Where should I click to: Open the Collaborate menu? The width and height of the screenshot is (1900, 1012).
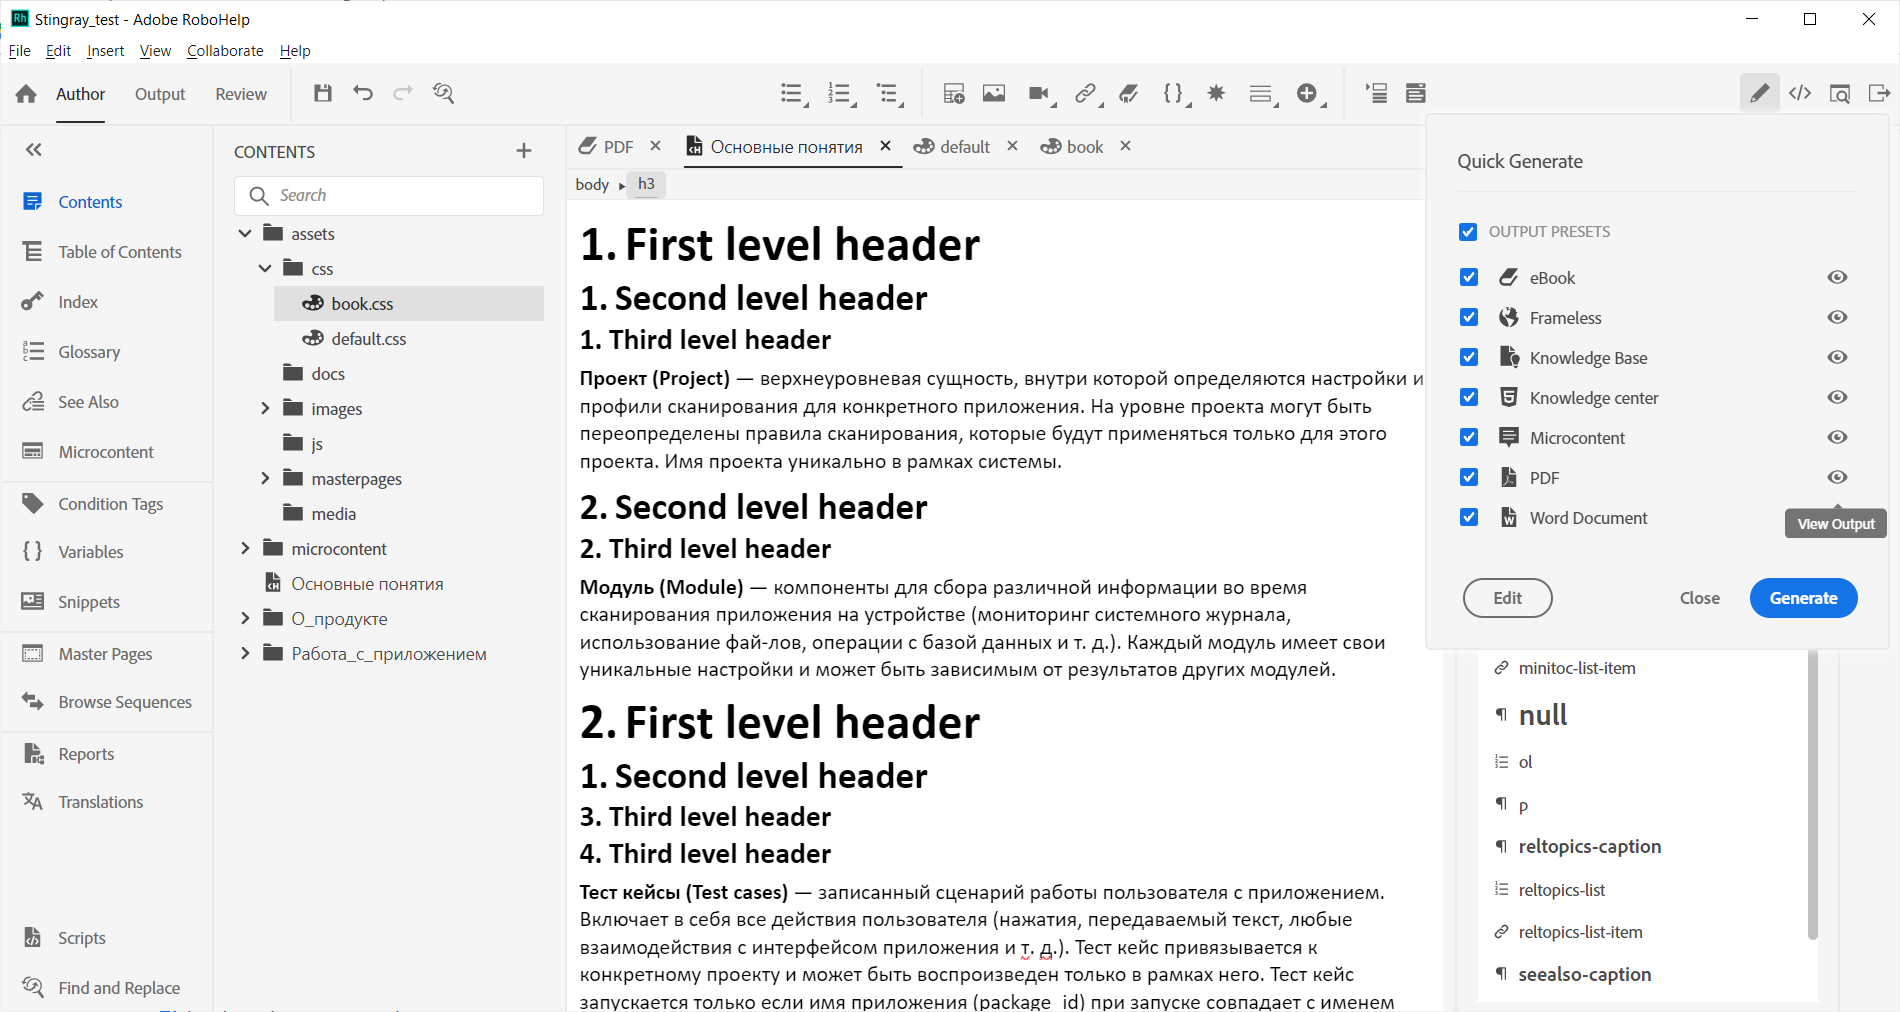point(225,50)
